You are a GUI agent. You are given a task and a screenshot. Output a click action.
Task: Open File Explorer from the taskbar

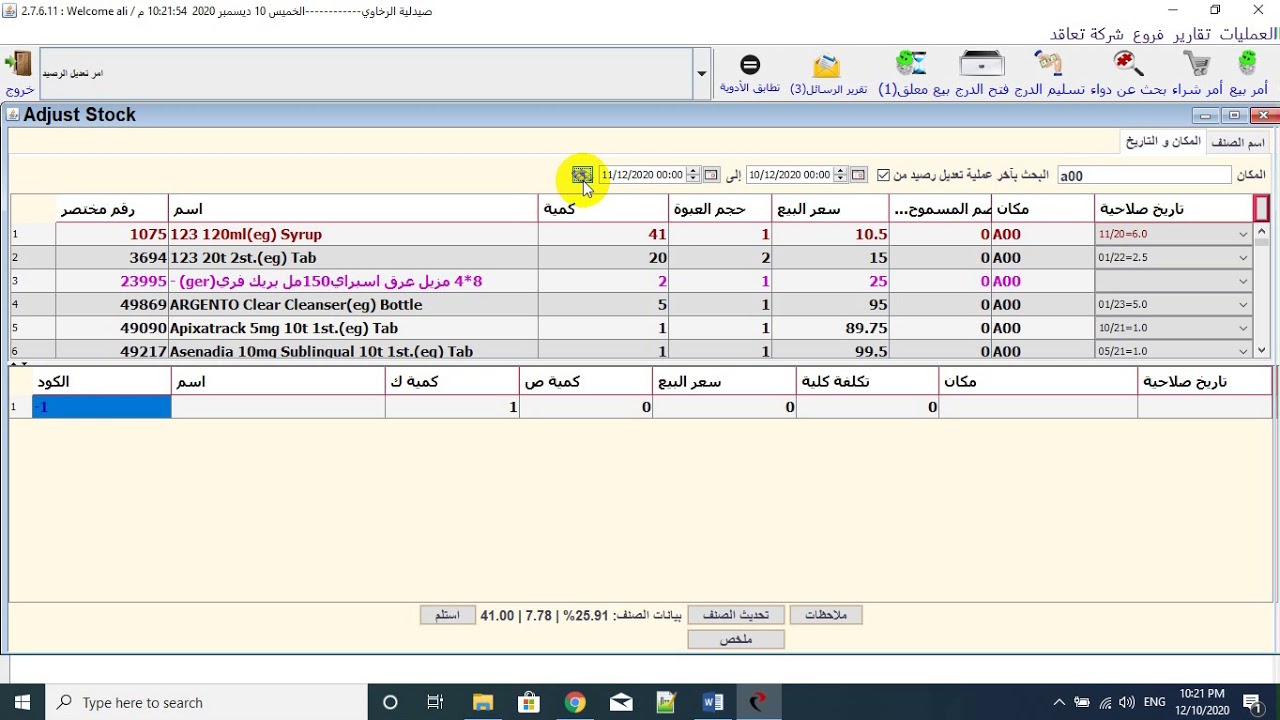point(482,702)
